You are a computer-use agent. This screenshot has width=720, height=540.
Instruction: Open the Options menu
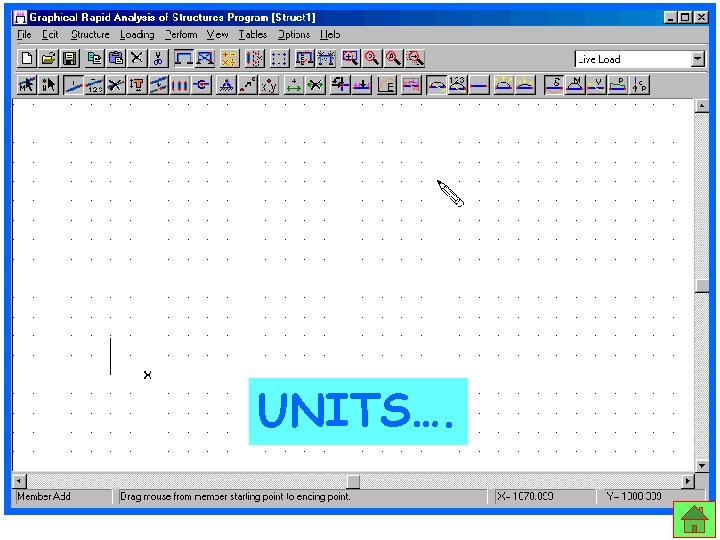click(294, 34)
